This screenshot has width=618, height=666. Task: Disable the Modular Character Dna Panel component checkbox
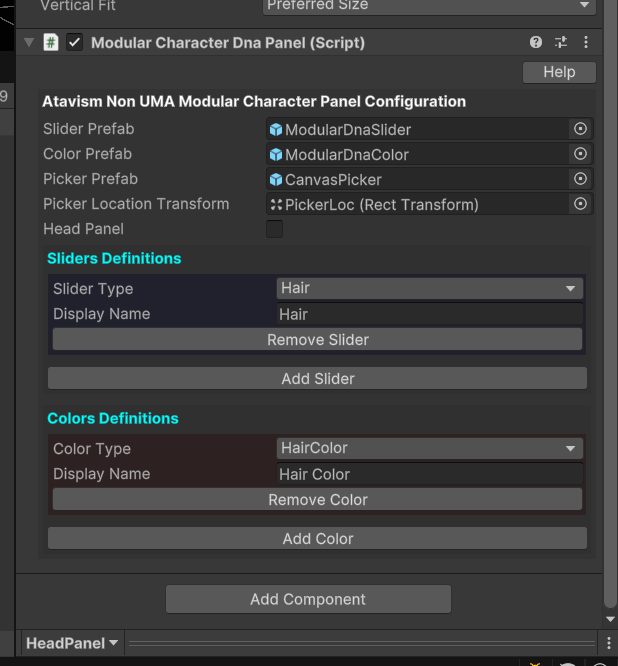click(74, 43)
